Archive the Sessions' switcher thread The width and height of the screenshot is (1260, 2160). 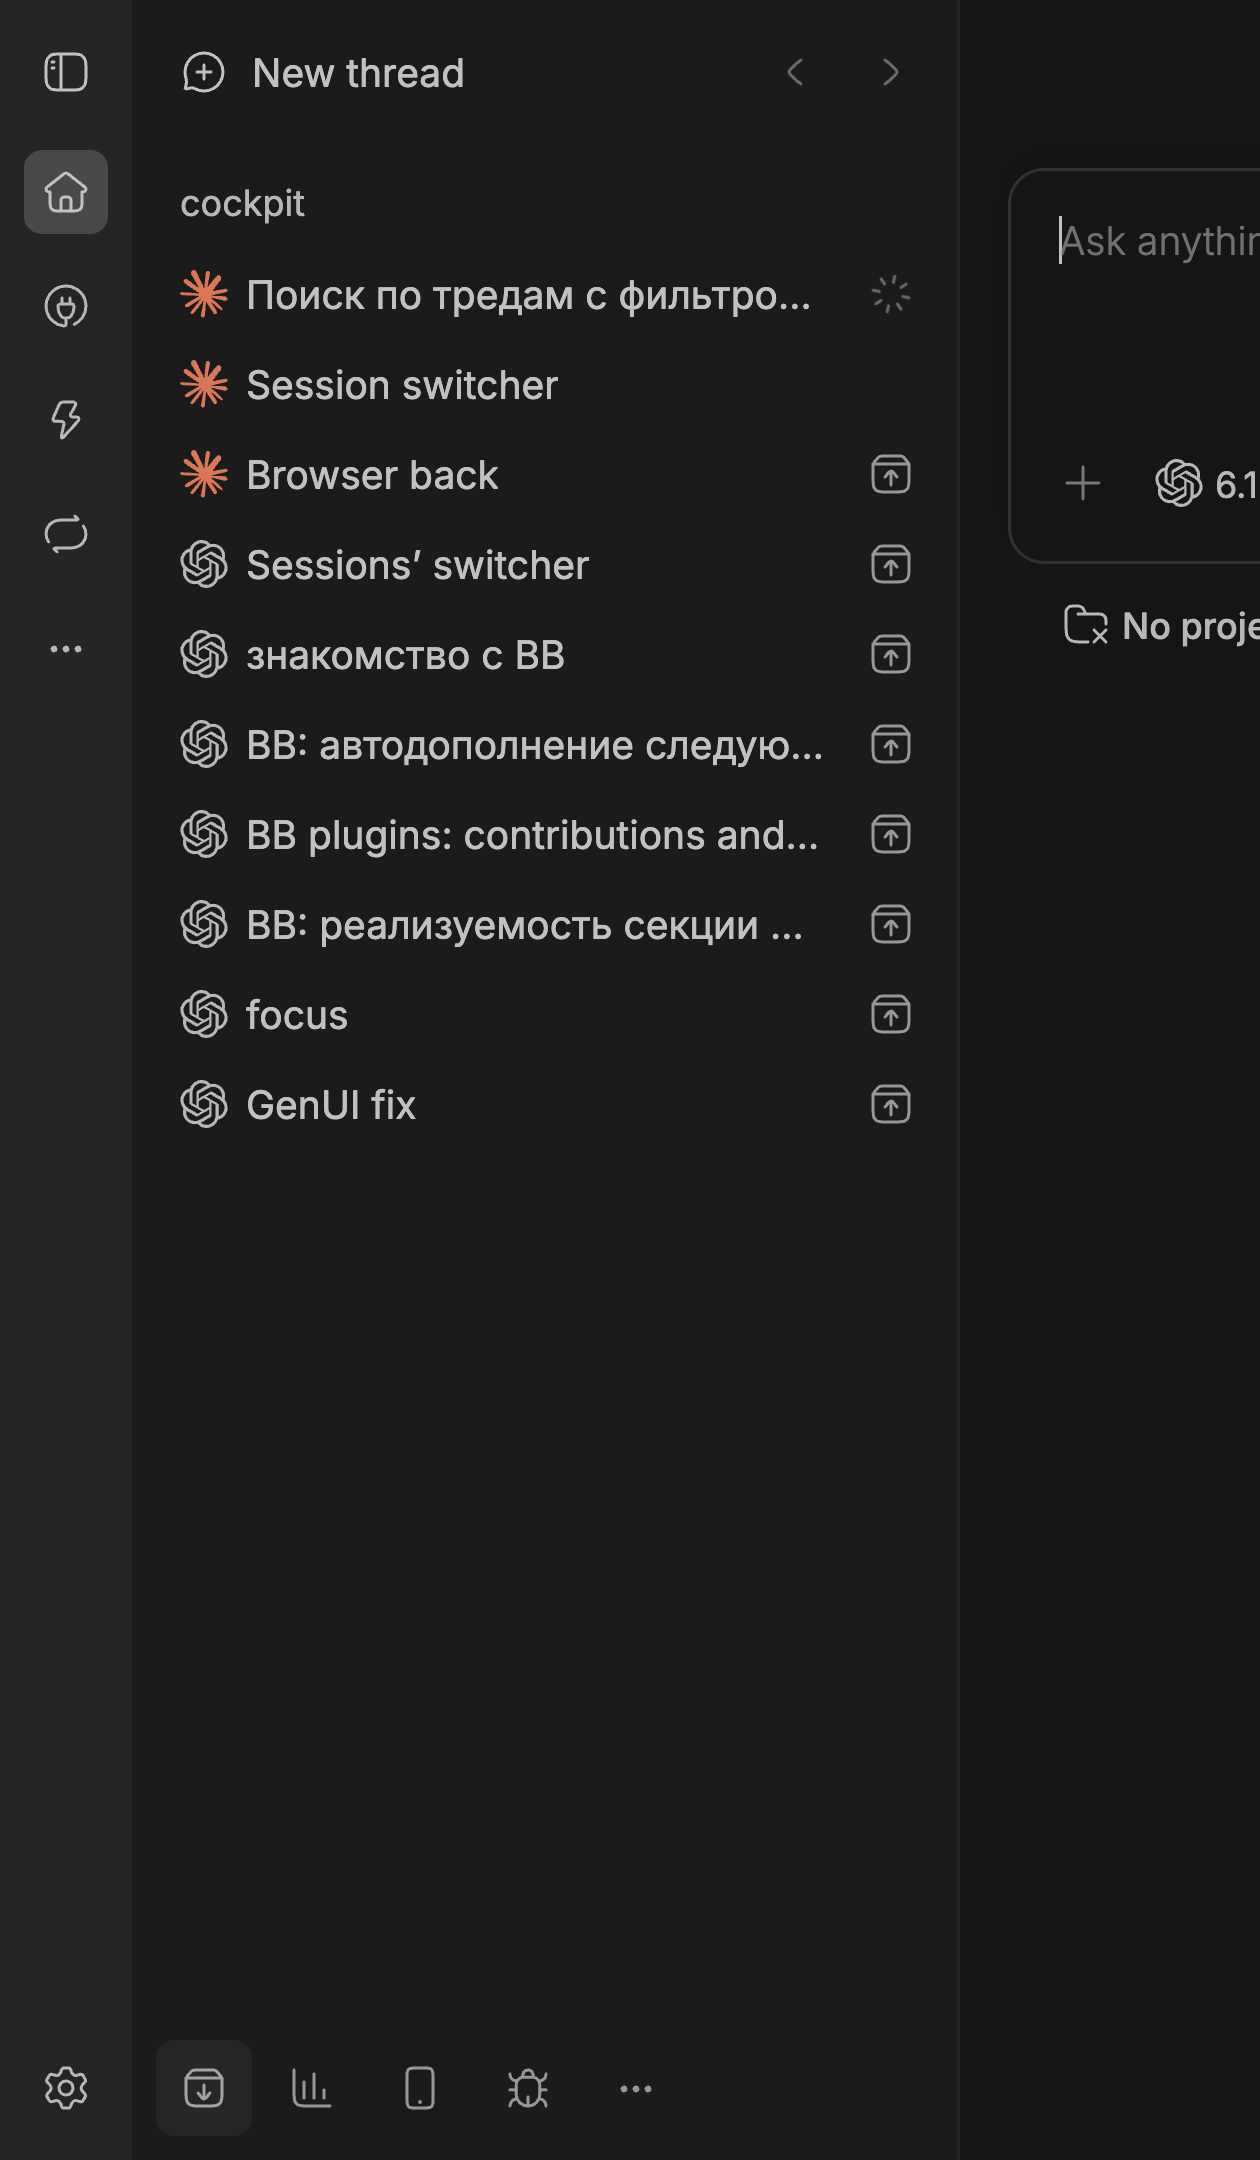[891, 565]
